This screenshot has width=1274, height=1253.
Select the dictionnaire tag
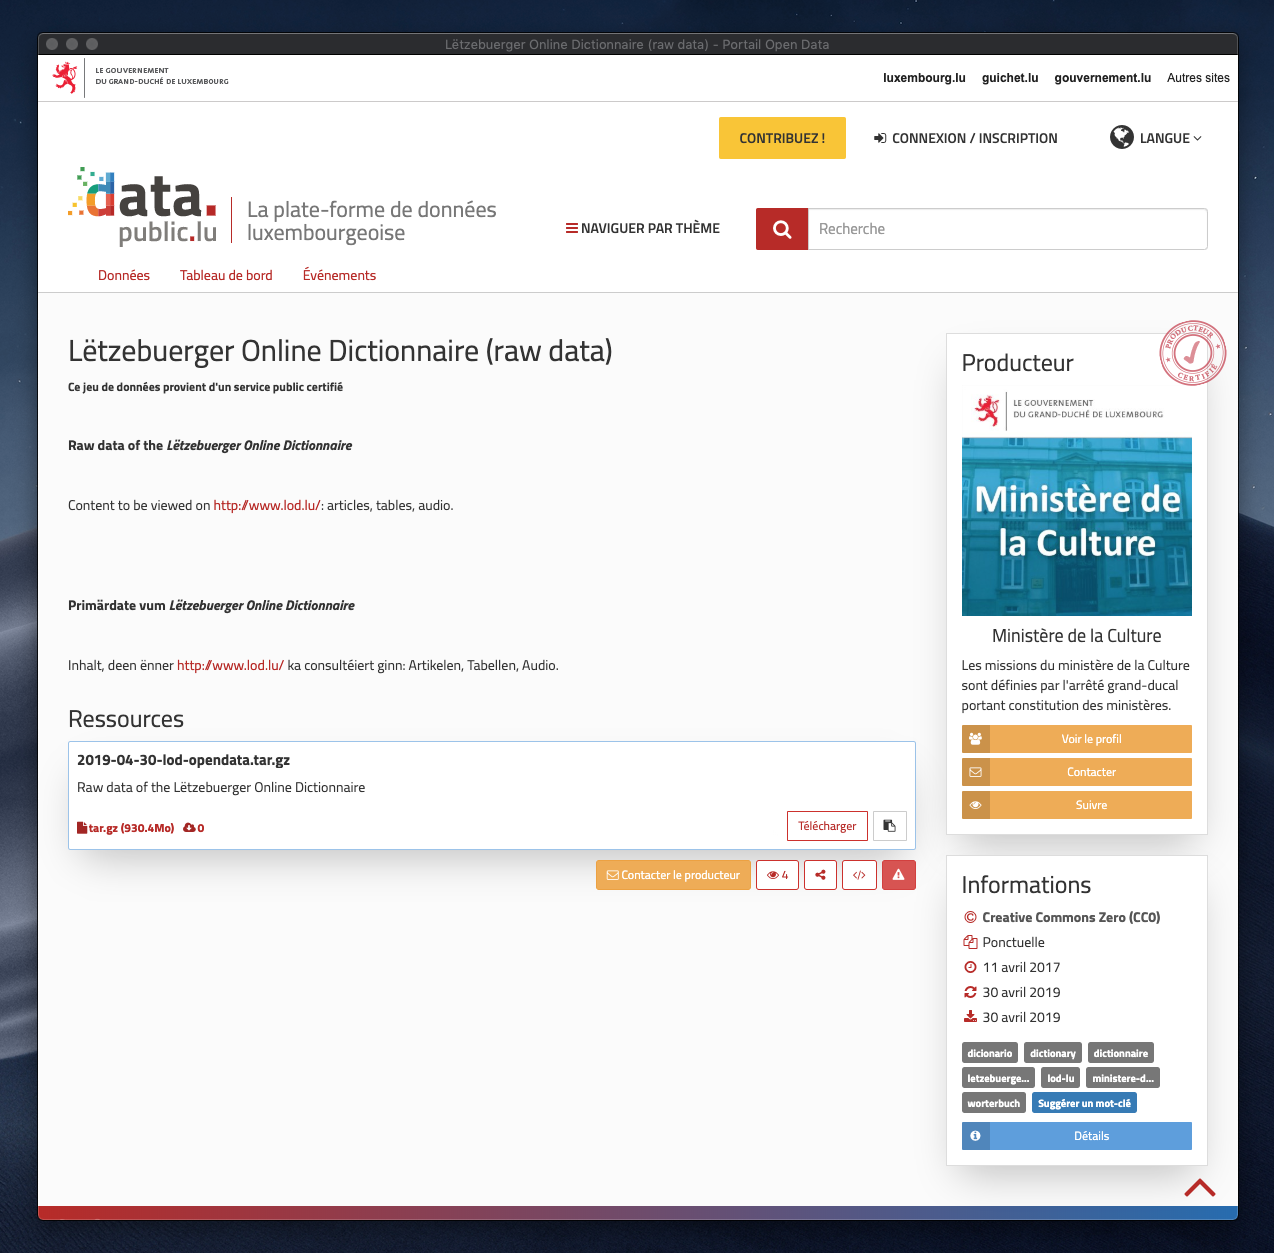pyautogui.click(x=1121, y=1053)
